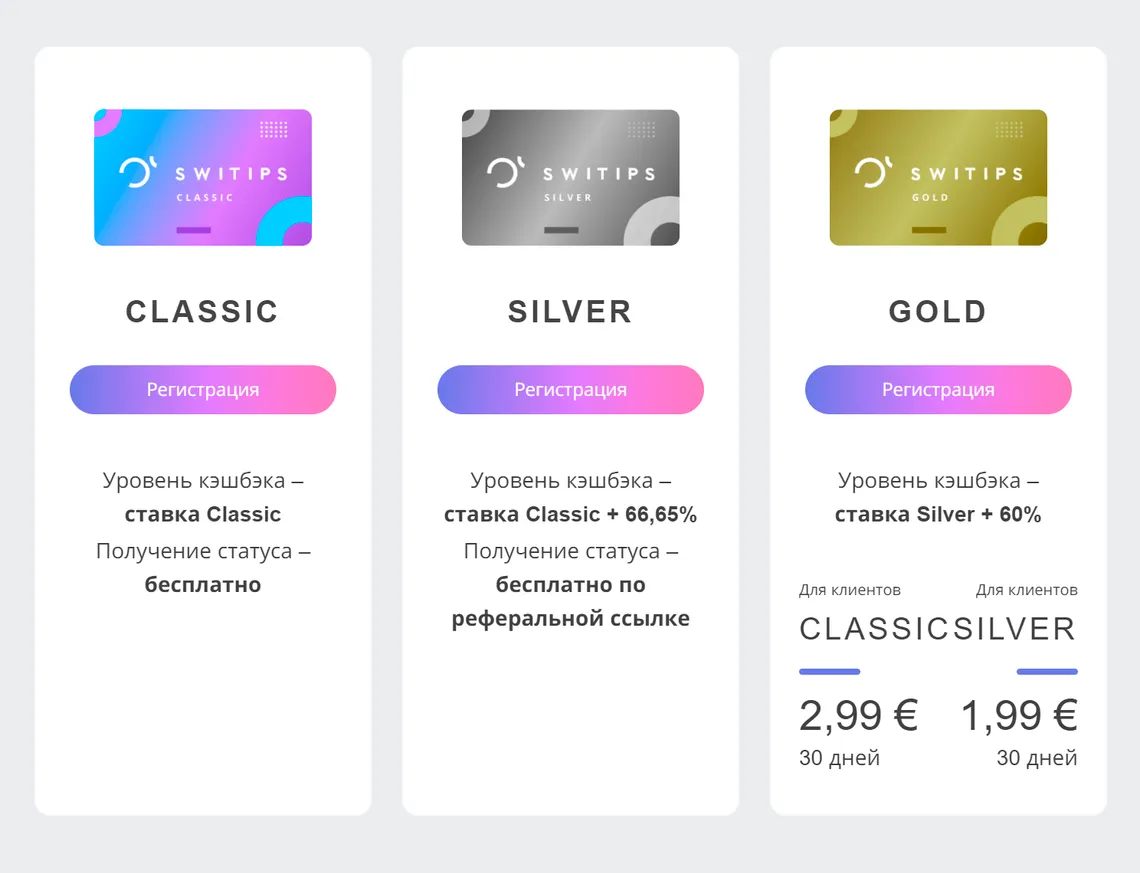Screen dimensions: 1140x873
Task: Click the 'ставка Silver + 60%' cashback text
Action: pyautogui.click(x=938, y=515)
